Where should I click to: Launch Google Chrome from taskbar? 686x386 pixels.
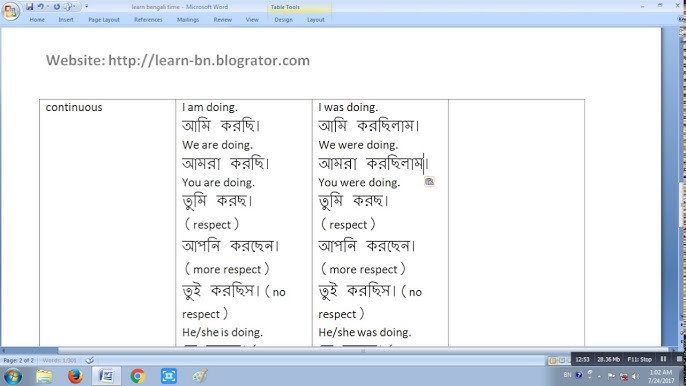[137, 376]
